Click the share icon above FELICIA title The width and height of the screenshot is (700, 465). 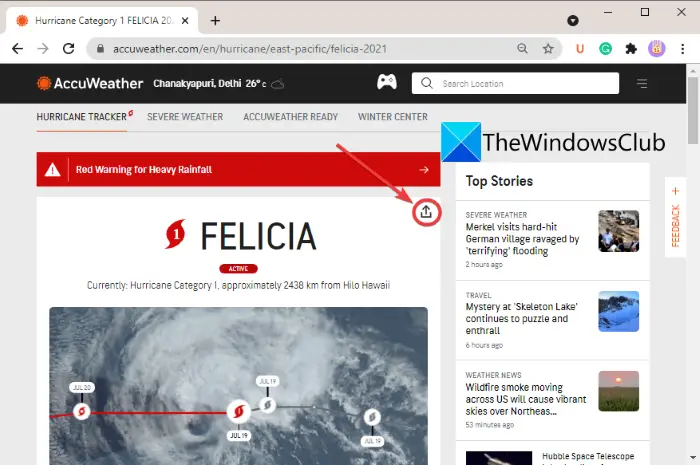(x=426, y=212)
